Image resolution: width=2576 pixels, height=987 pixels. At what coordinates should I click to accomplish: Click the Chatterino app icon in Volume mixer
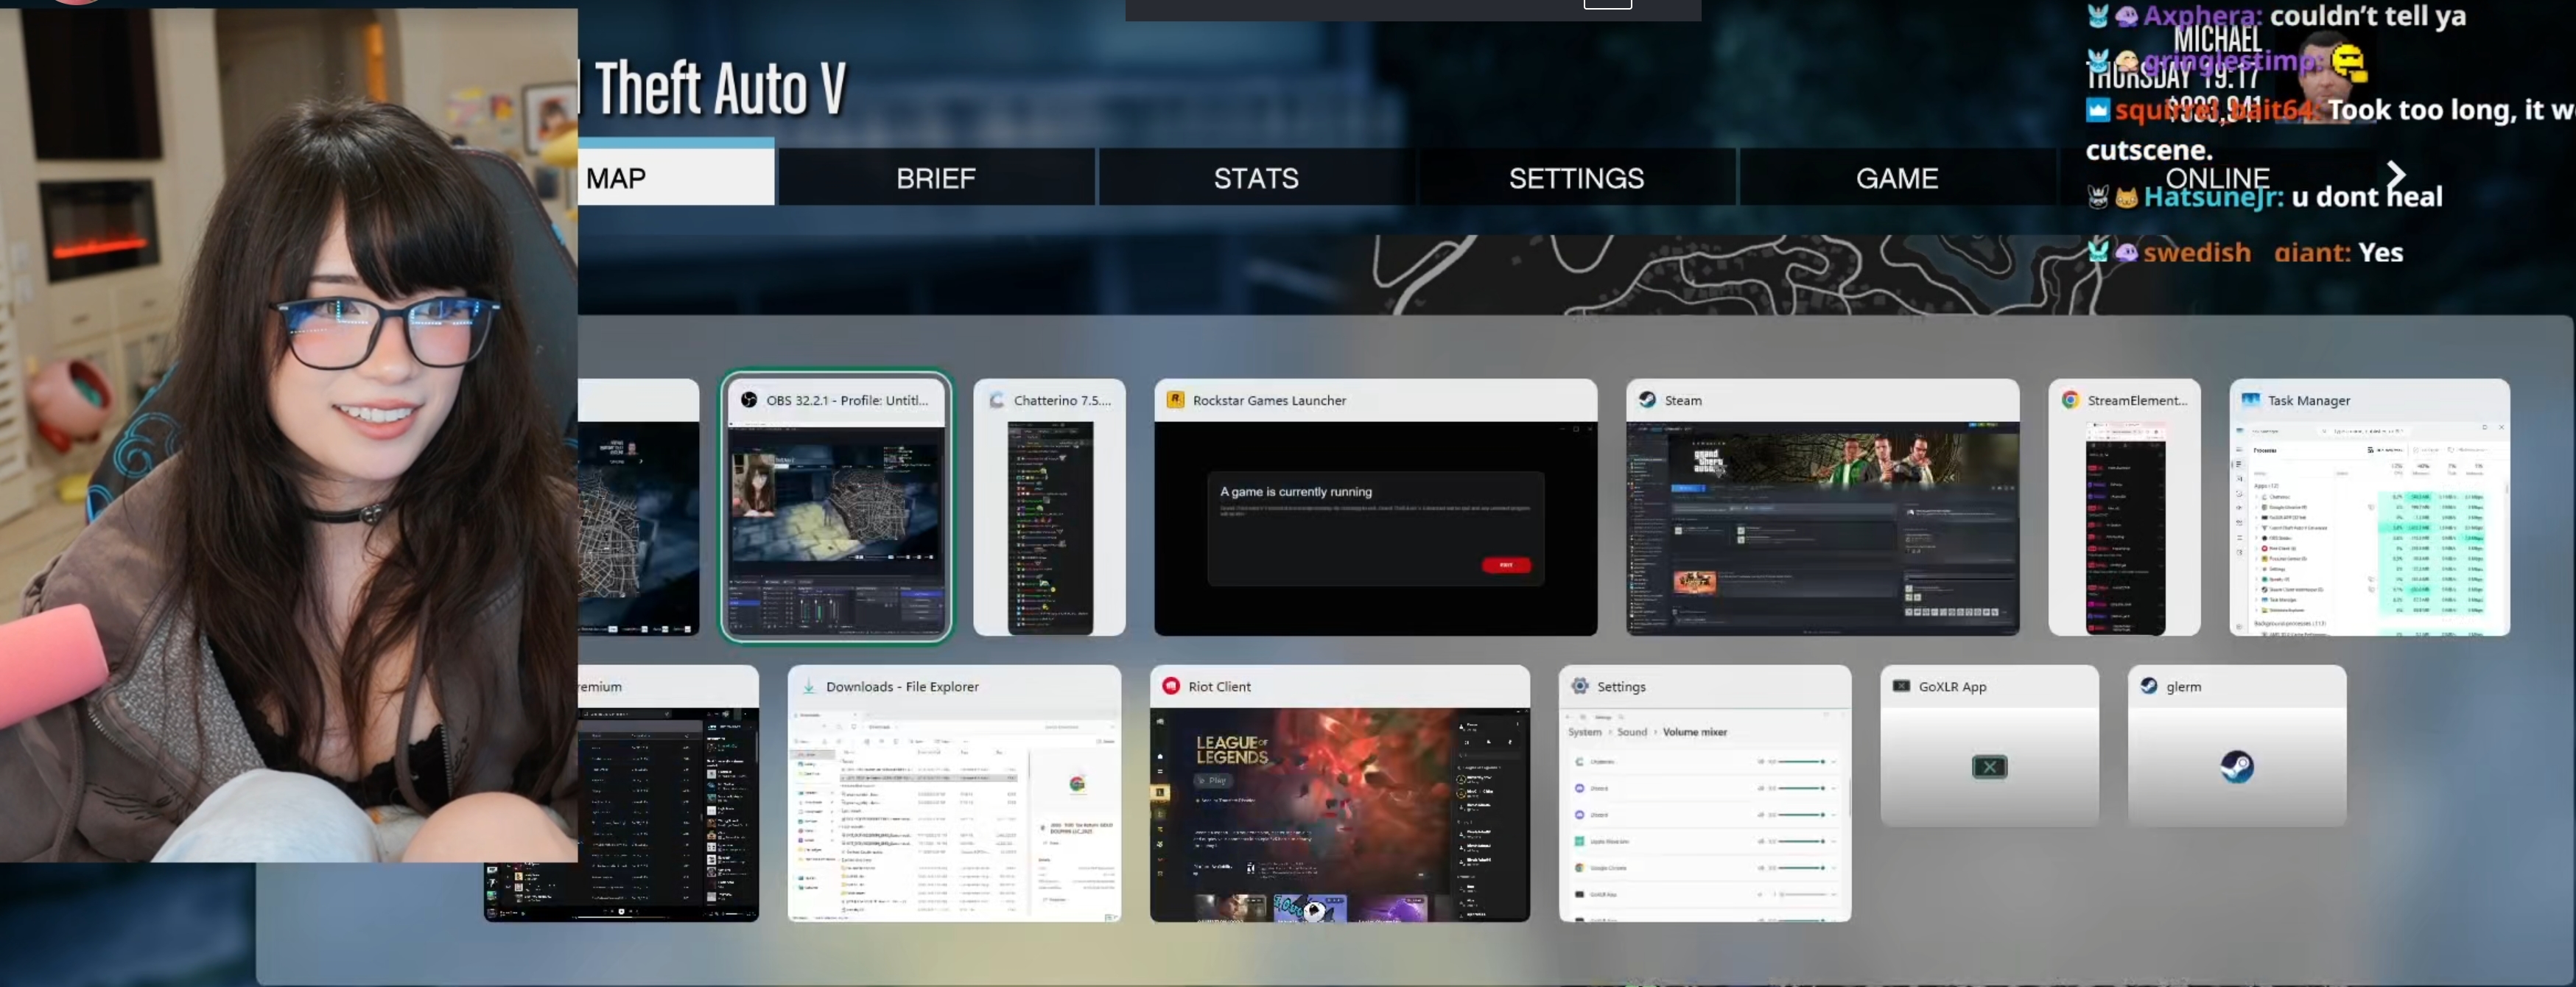(1580, 762)
